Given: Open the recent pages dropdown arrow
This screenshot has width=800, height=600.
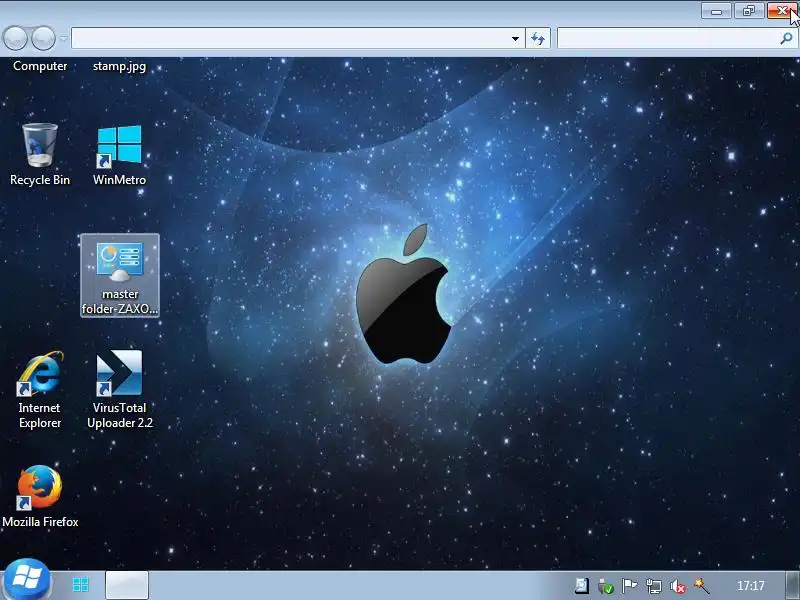Looking at the screenshot, I should pyautogui.click(x=64, y=38).
